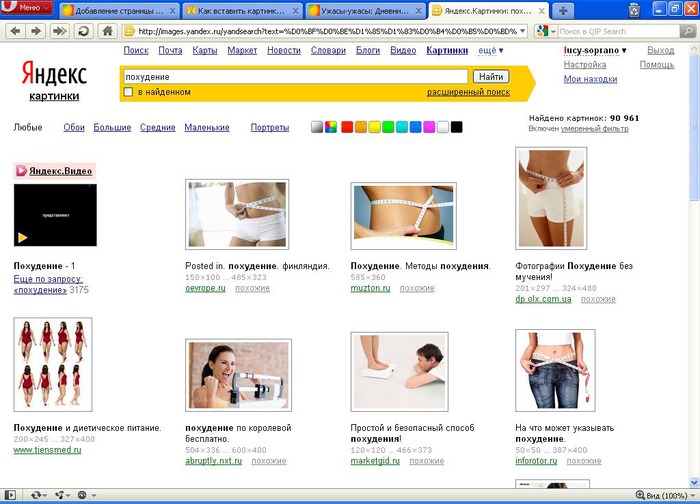This screenshot has height=504, width=700.
Task: Enable the "в найденном" checkbox
Action: (128, 92)
